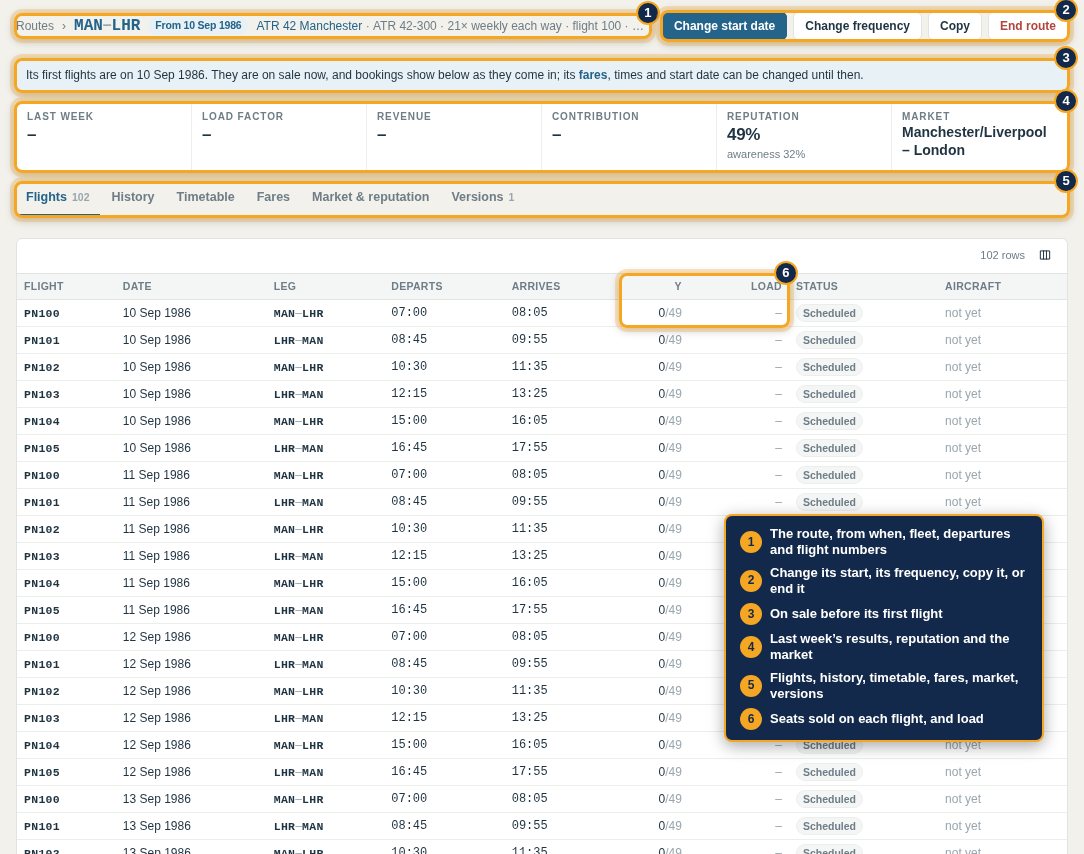The height and width of the screenshot is (854, 1084).
Task: Click the Manchester/Liverpool – London market
Action: pyautogui.click(x=974, y=141)
